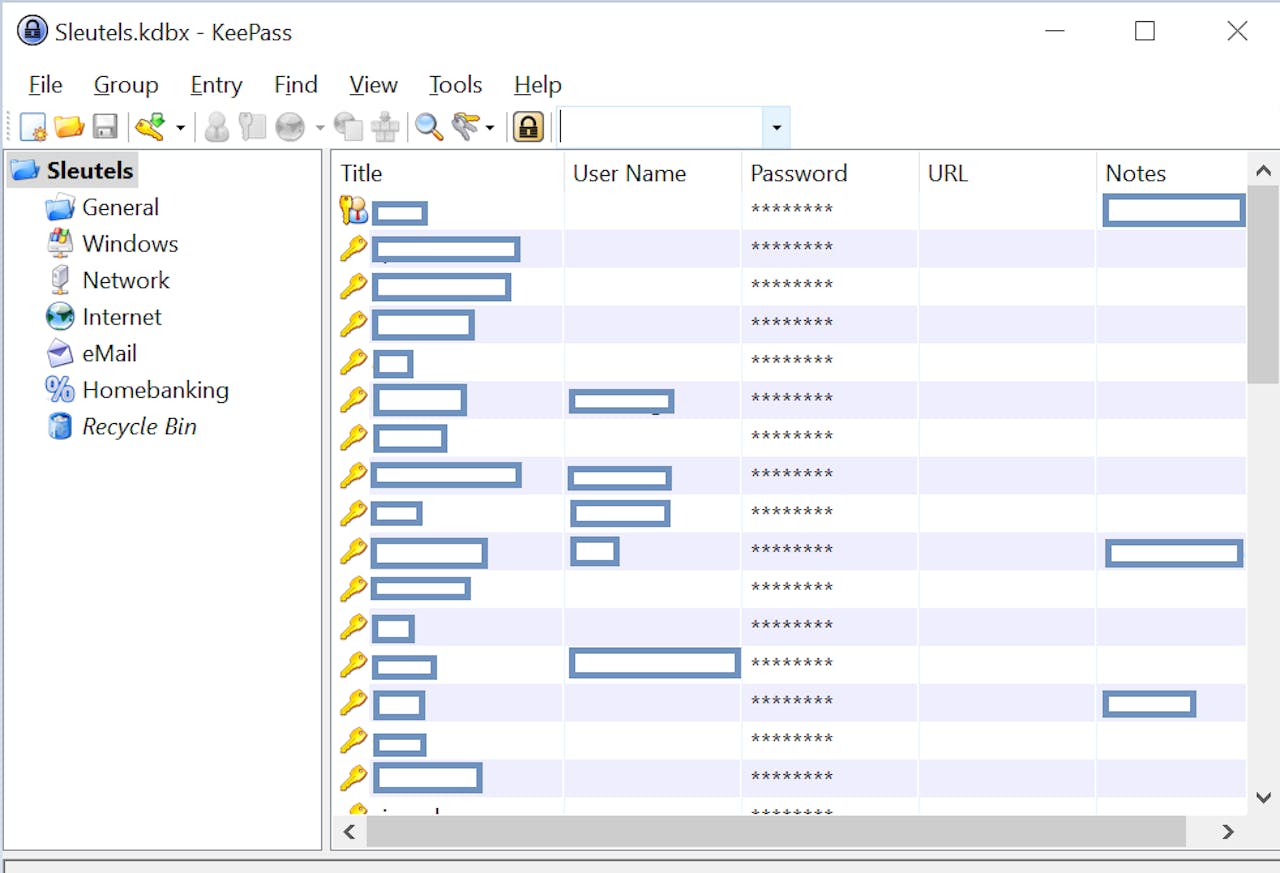Expand the quick search box dropdown
Screen dimensions: 1280x873
(x=776, y=128)
